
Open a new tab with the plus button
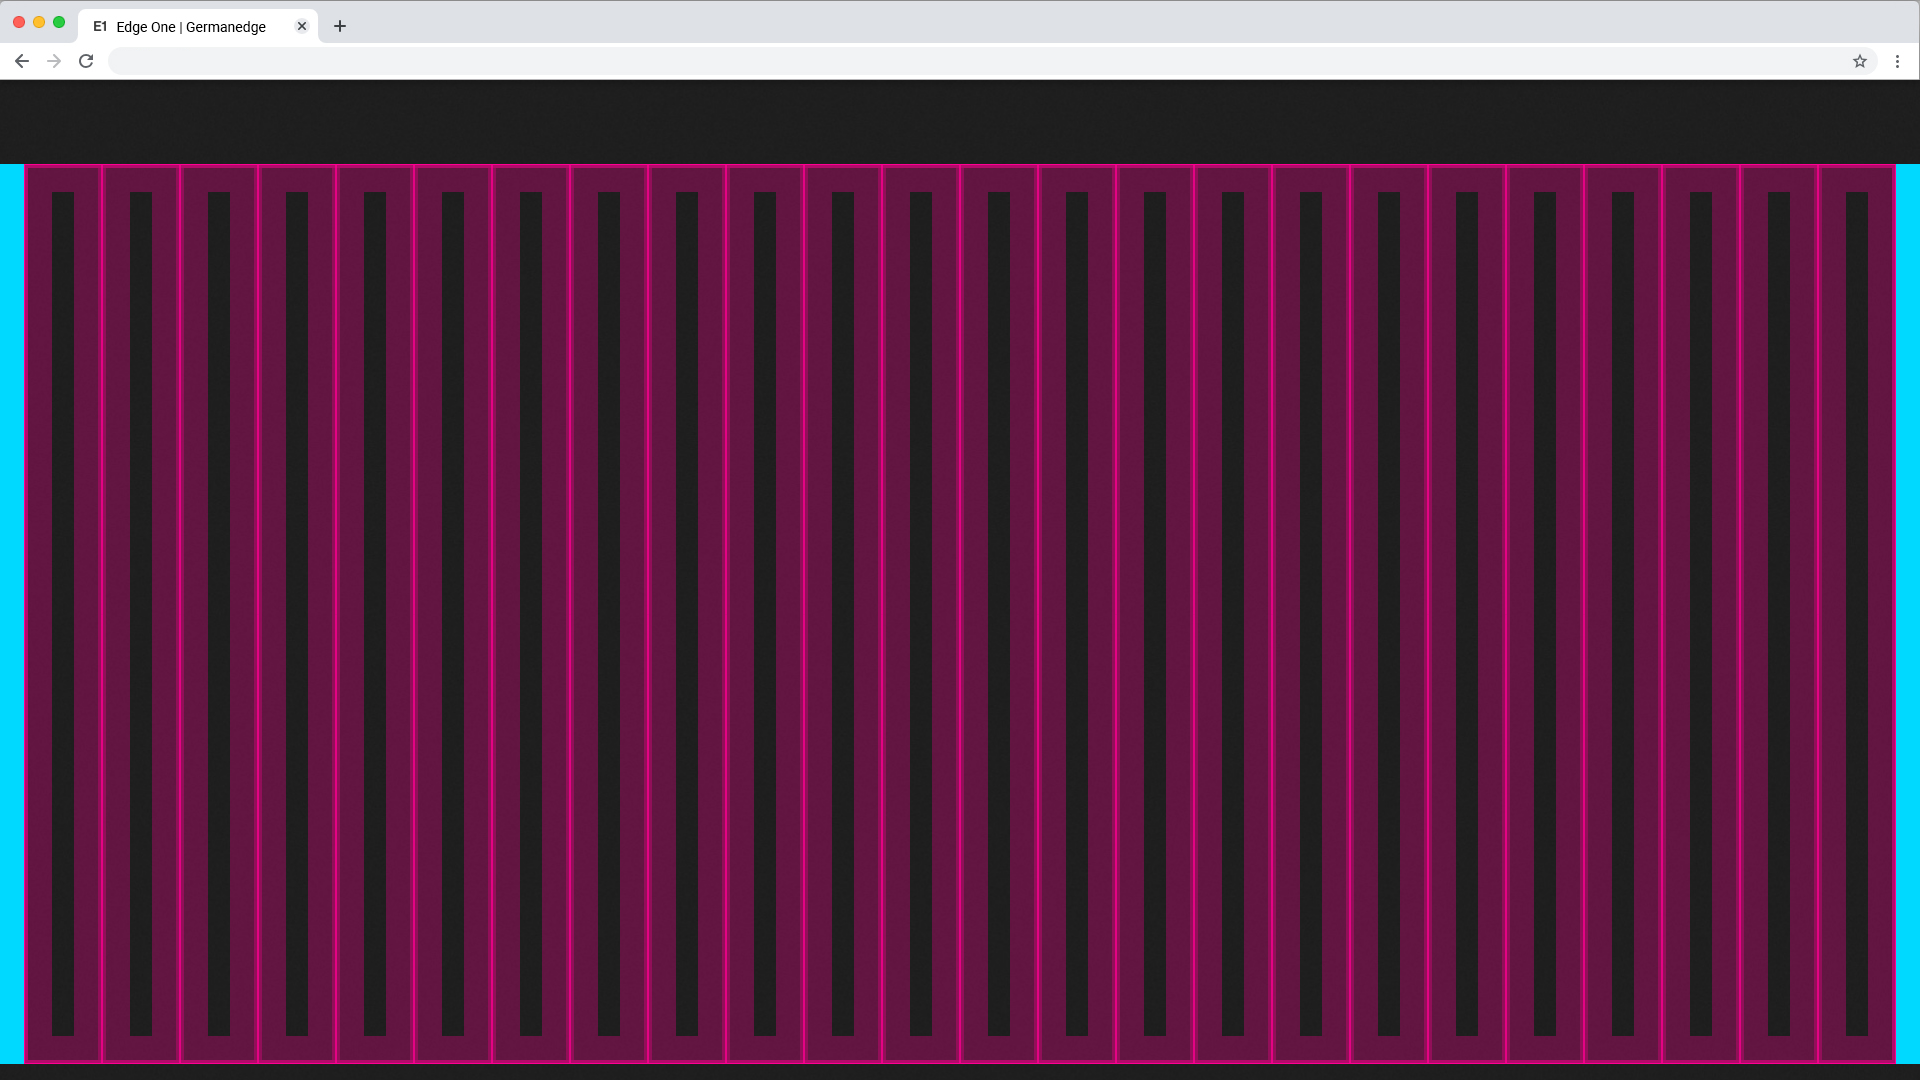[x=340, y=26]
